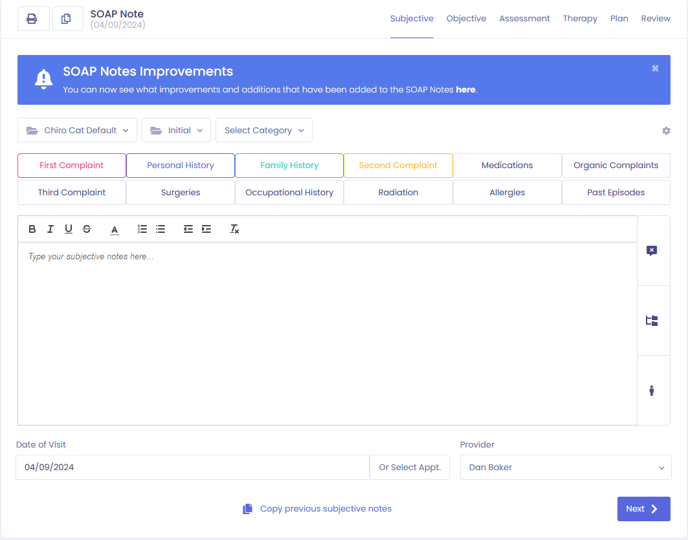Select the Organic Complaints button
This screenshot has height=540, width=688.
tap(616, 165)
